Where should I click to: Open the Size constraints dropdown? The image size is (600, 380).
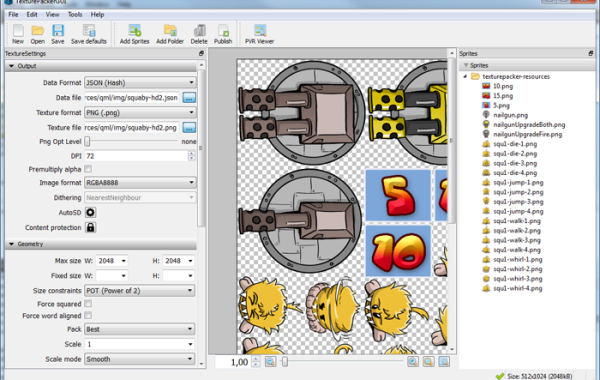click(x=140, y=290)
